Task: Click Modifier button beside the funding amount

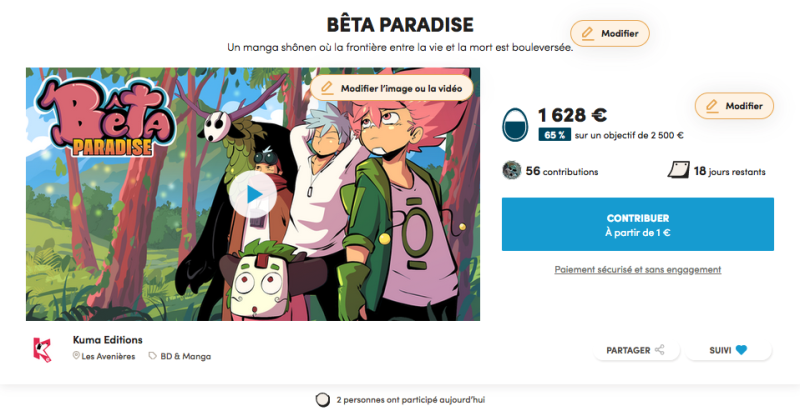Action: point(734,106)
